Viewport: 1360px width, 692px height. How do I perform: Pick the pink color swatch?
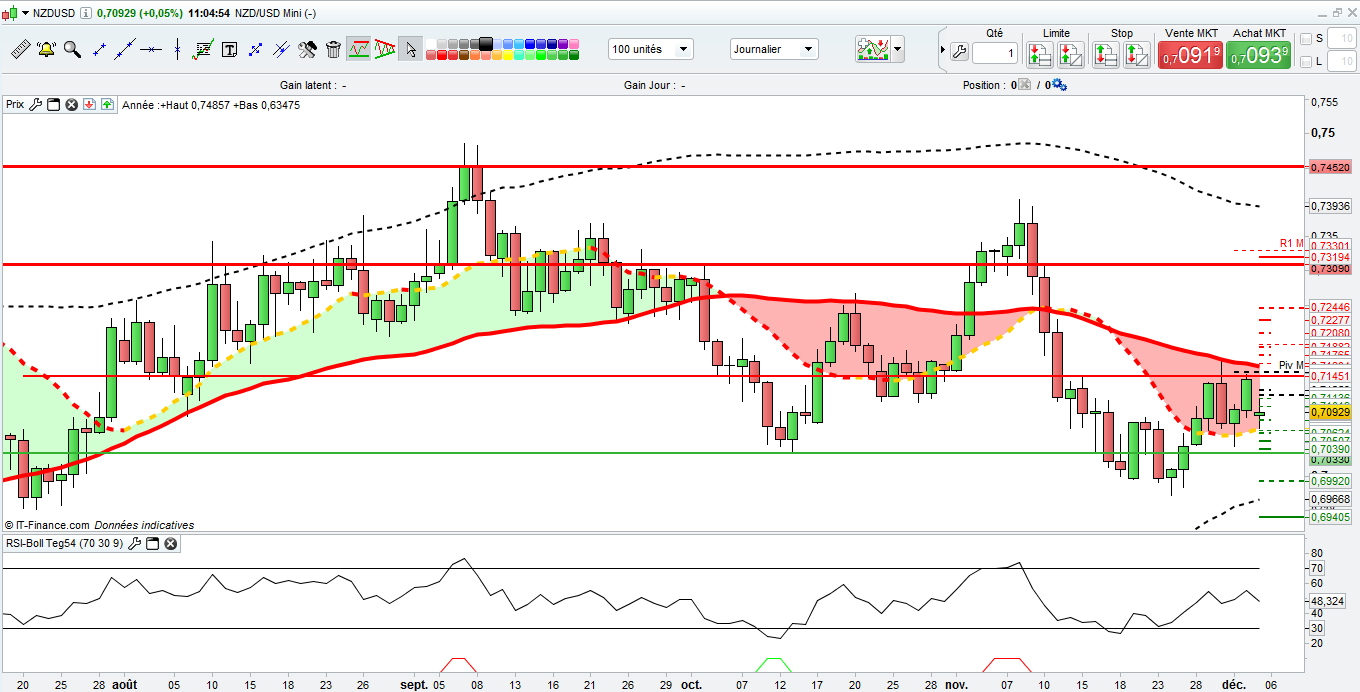574,43
